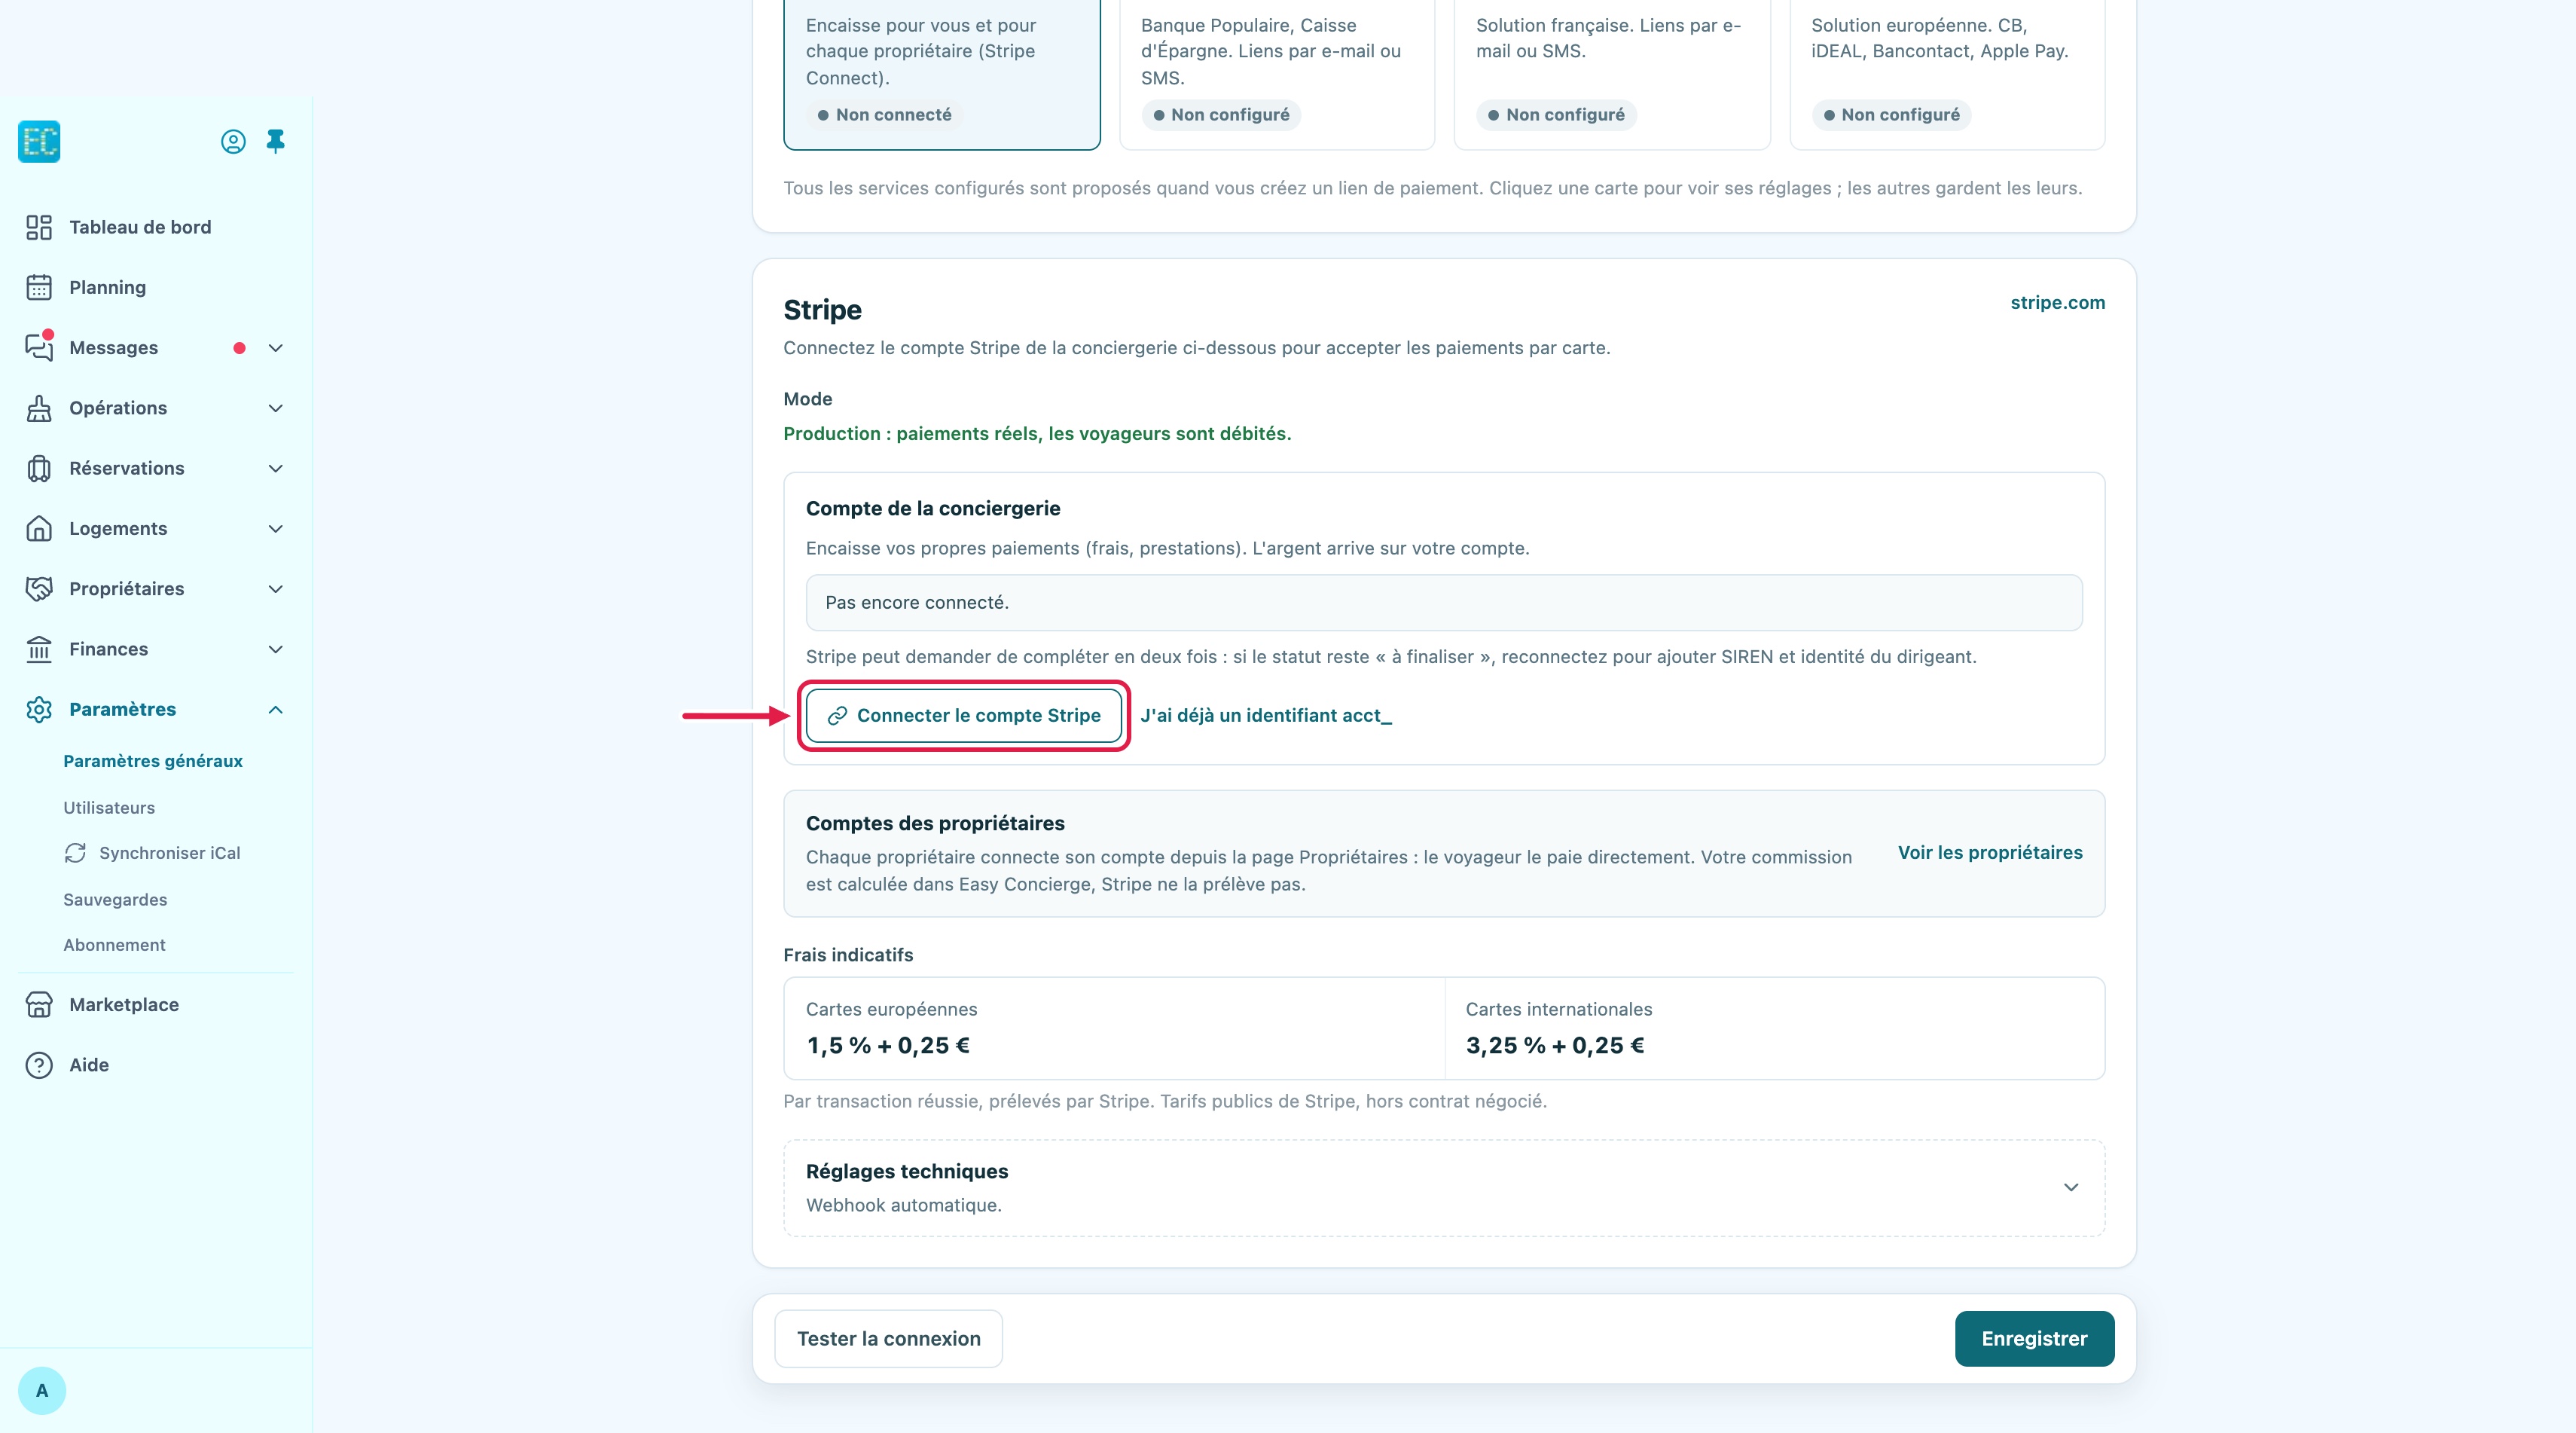The height and width of the screenshot is (1433, 2576).
Task: Open the user avatar A
Action: tap(42, 1390)
